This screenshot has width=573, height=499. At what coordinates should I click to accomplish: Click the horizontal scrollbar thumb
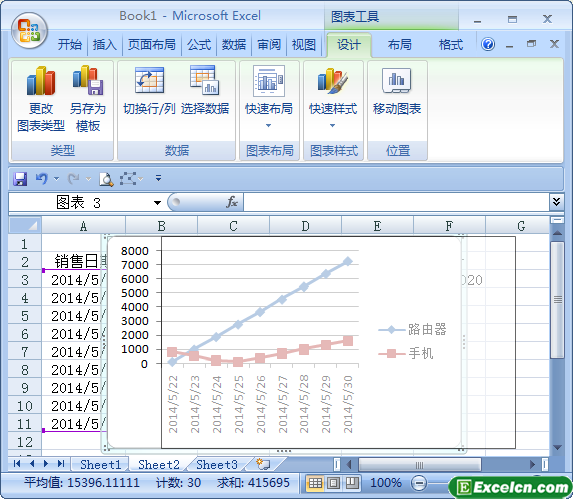420,465
